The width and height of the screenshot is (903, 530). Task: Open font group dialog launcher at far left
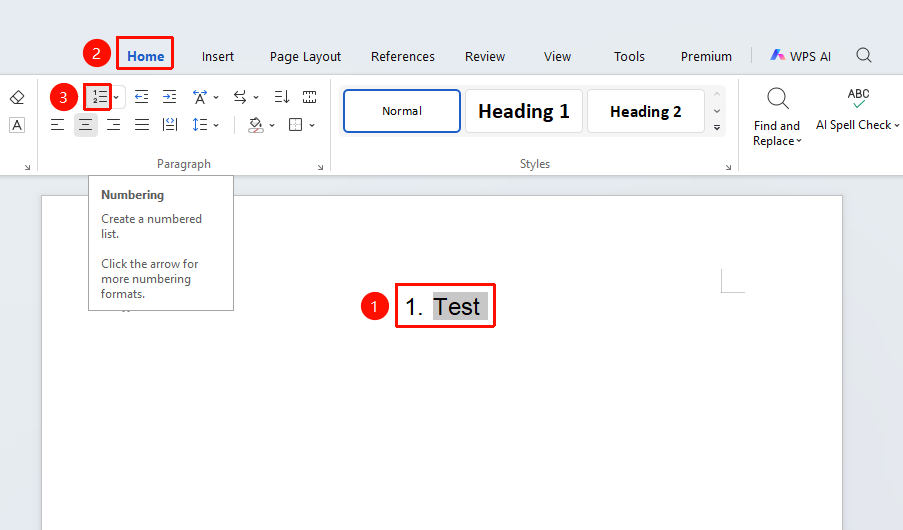[27, 167]
